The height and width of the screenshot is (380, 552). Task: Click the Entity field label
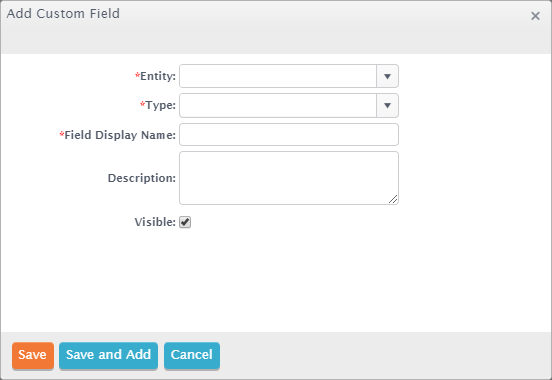(158, 76)
